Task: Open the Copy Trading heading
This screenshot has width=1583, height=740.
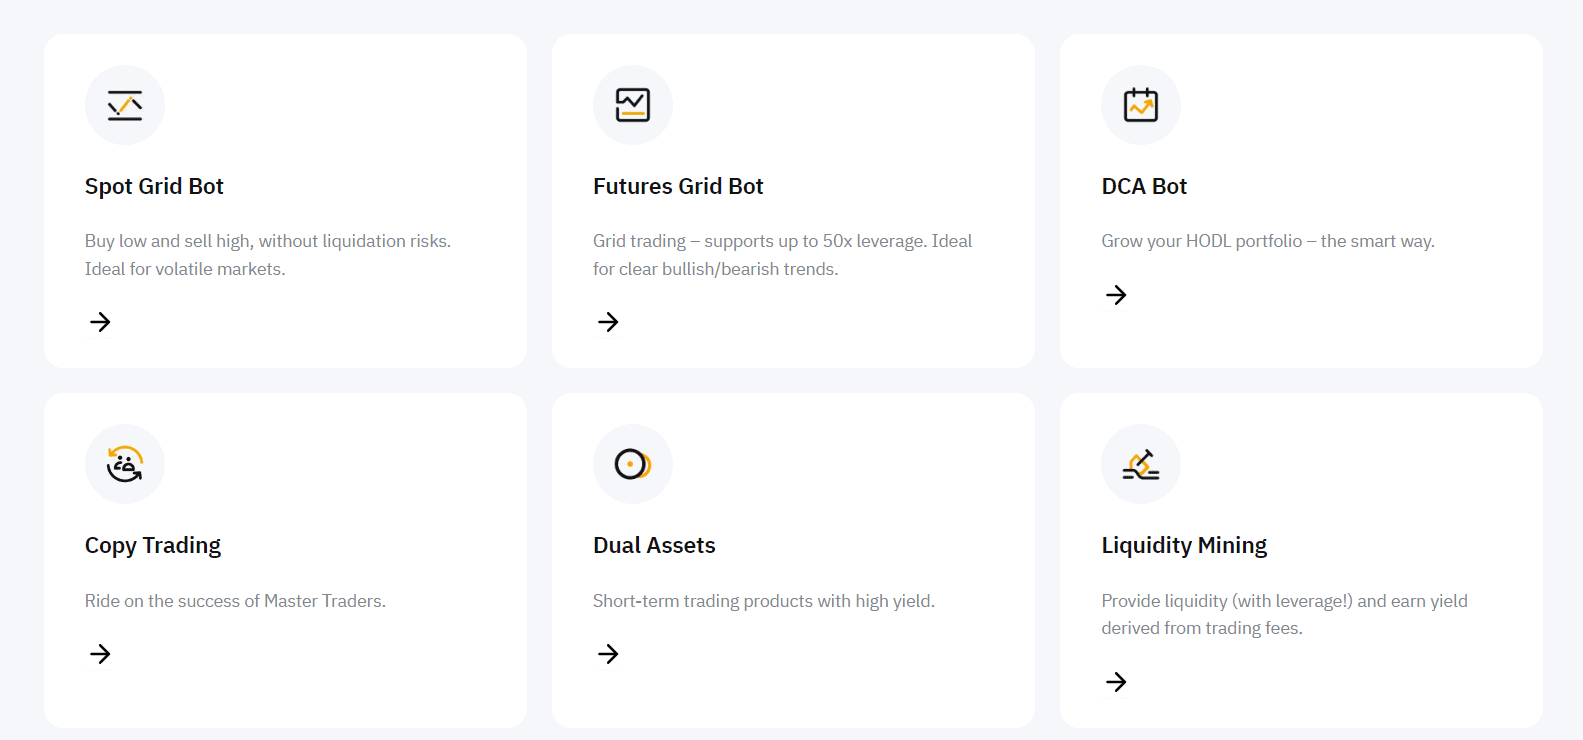Action: click(x=153, y=546)
